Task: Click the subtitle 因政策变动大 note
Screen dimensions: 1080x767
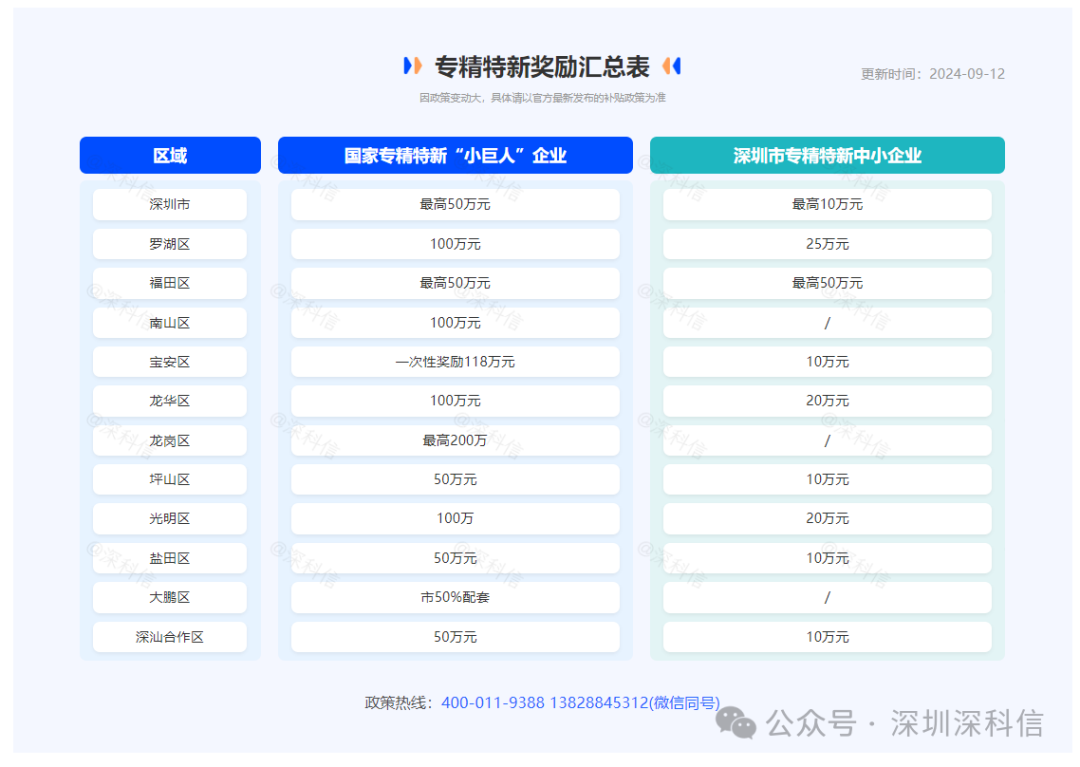Action: [542, 98]
